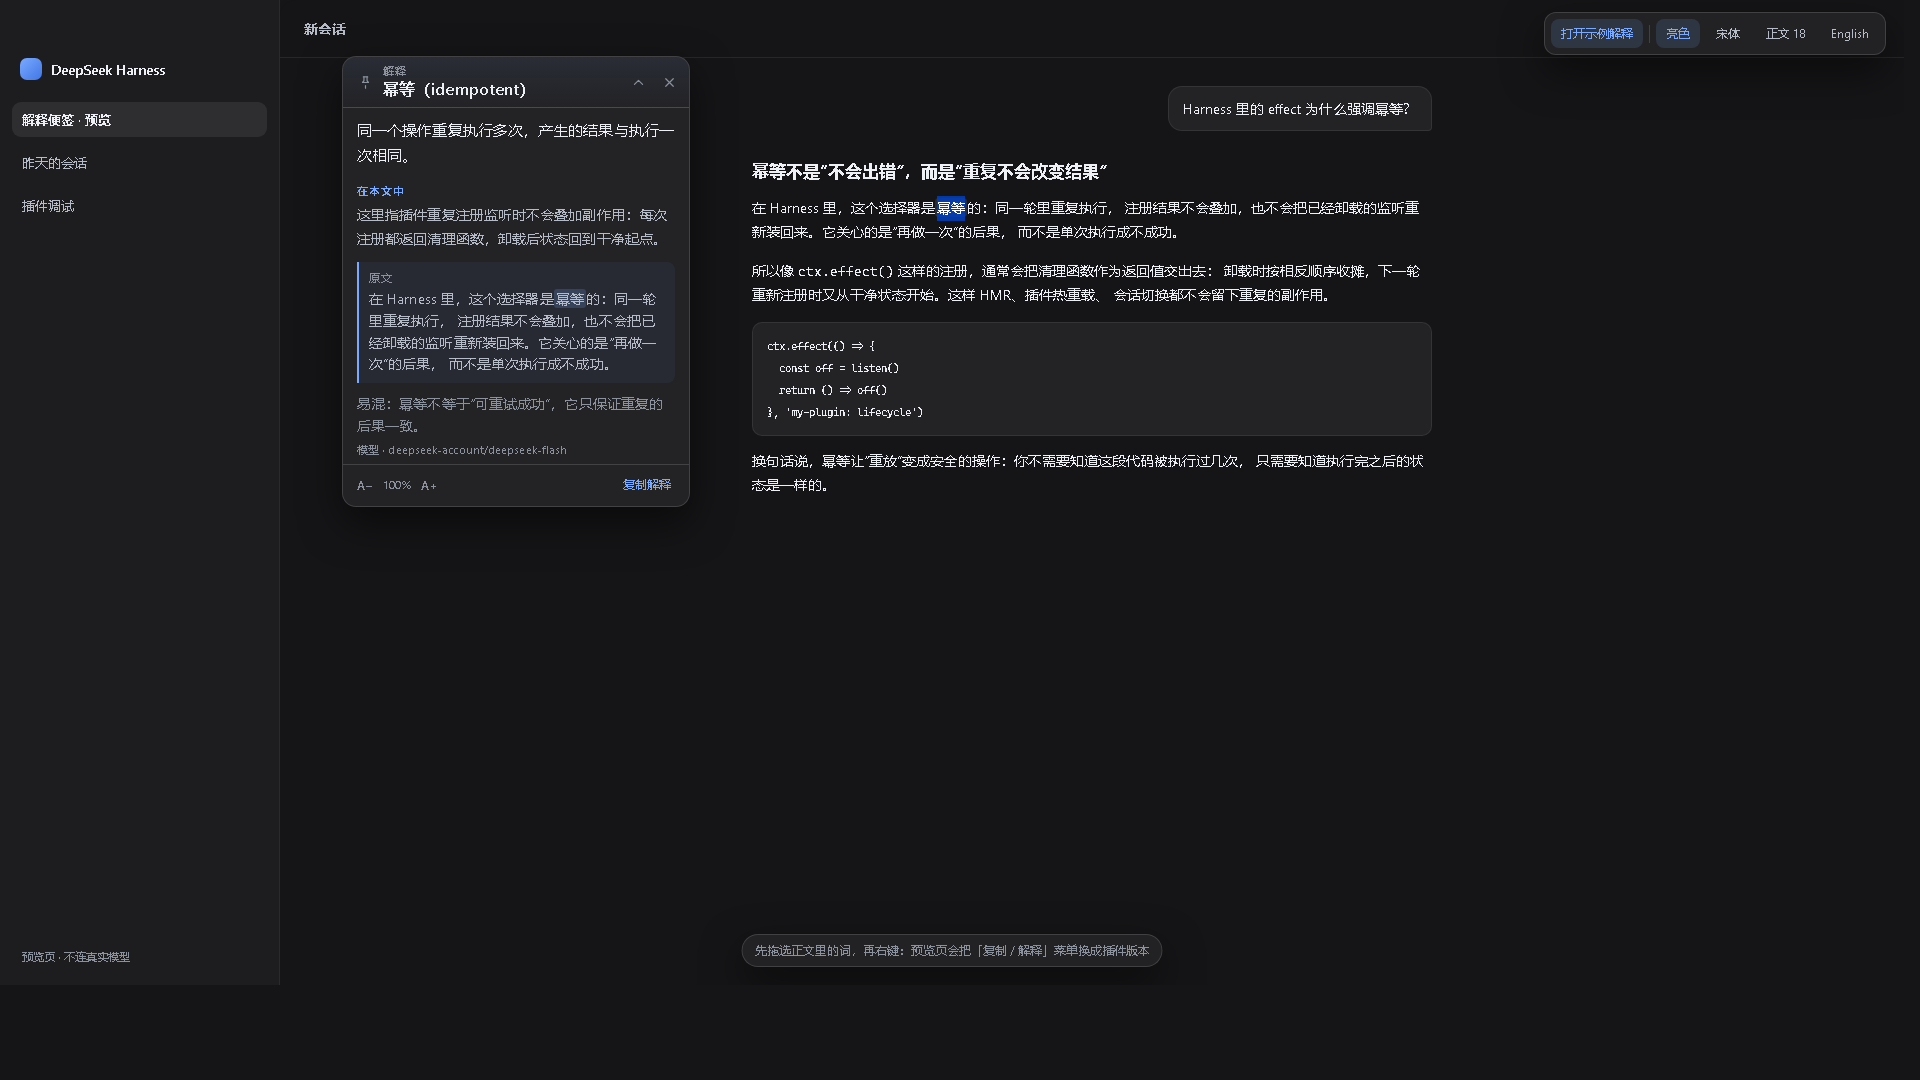
Task: Click the inline code ctx.effect() in paragraph
Action: tap(845, 271)
